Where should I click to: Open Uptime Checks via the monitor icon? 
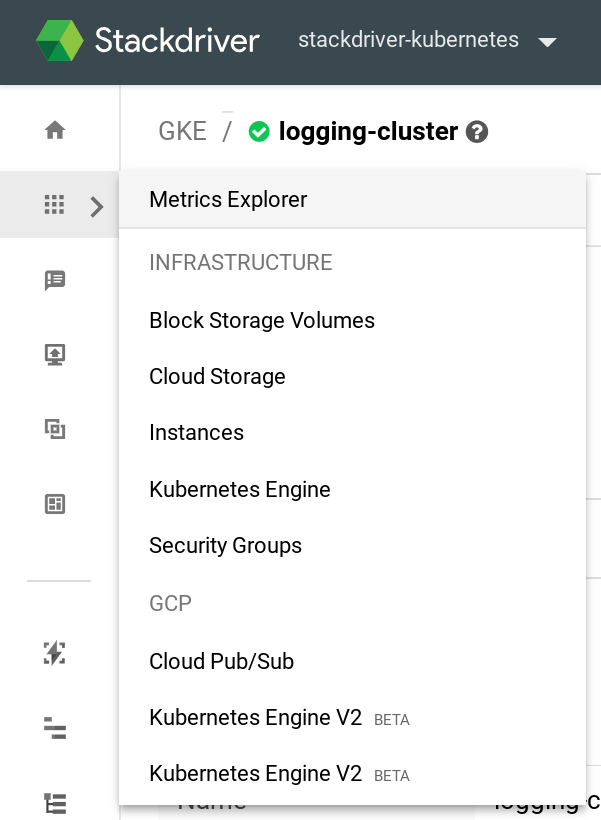pos(55,354)
